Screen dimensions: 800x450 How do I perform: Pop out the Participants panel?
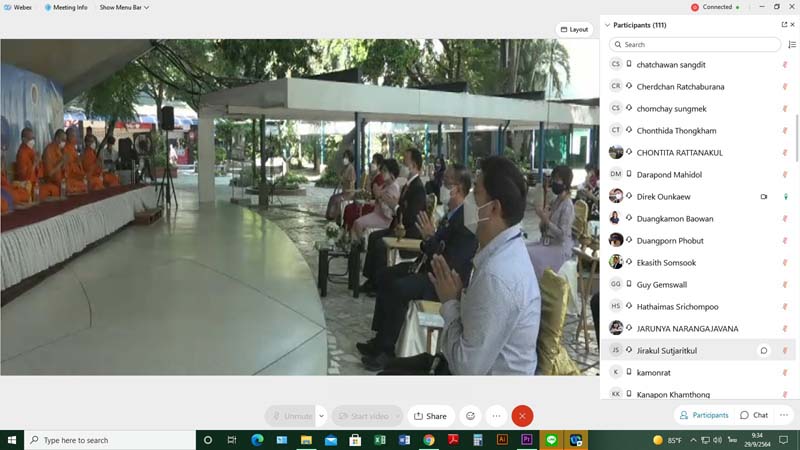click(x=784, y=24)
